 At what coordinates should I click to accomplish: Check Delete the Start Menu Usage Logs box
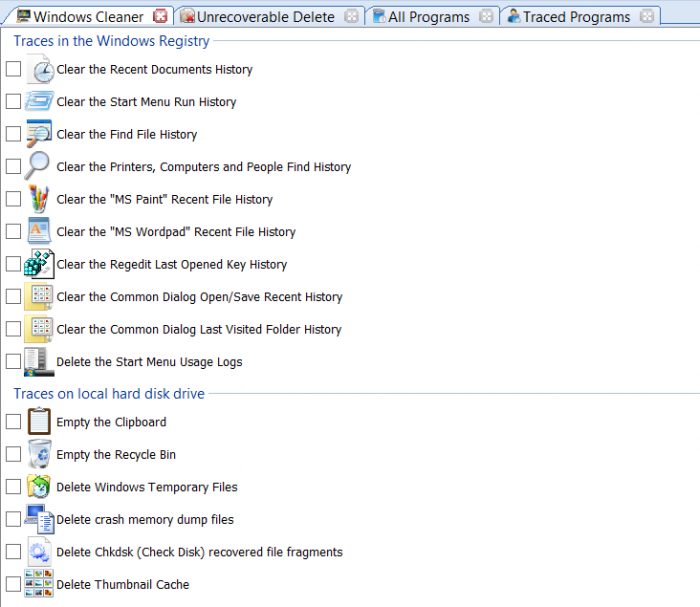13,362
